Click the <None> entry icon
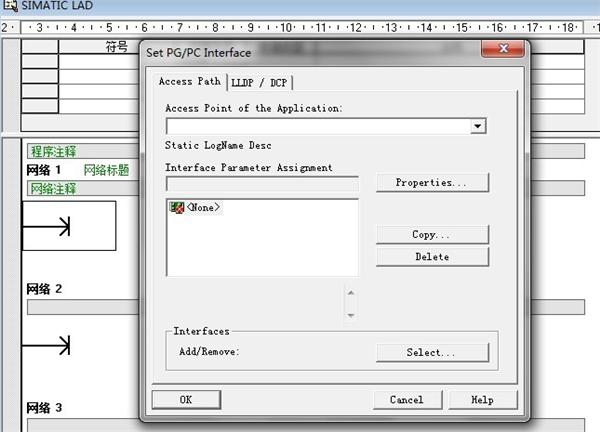600x432 pixels. (176, 207)
